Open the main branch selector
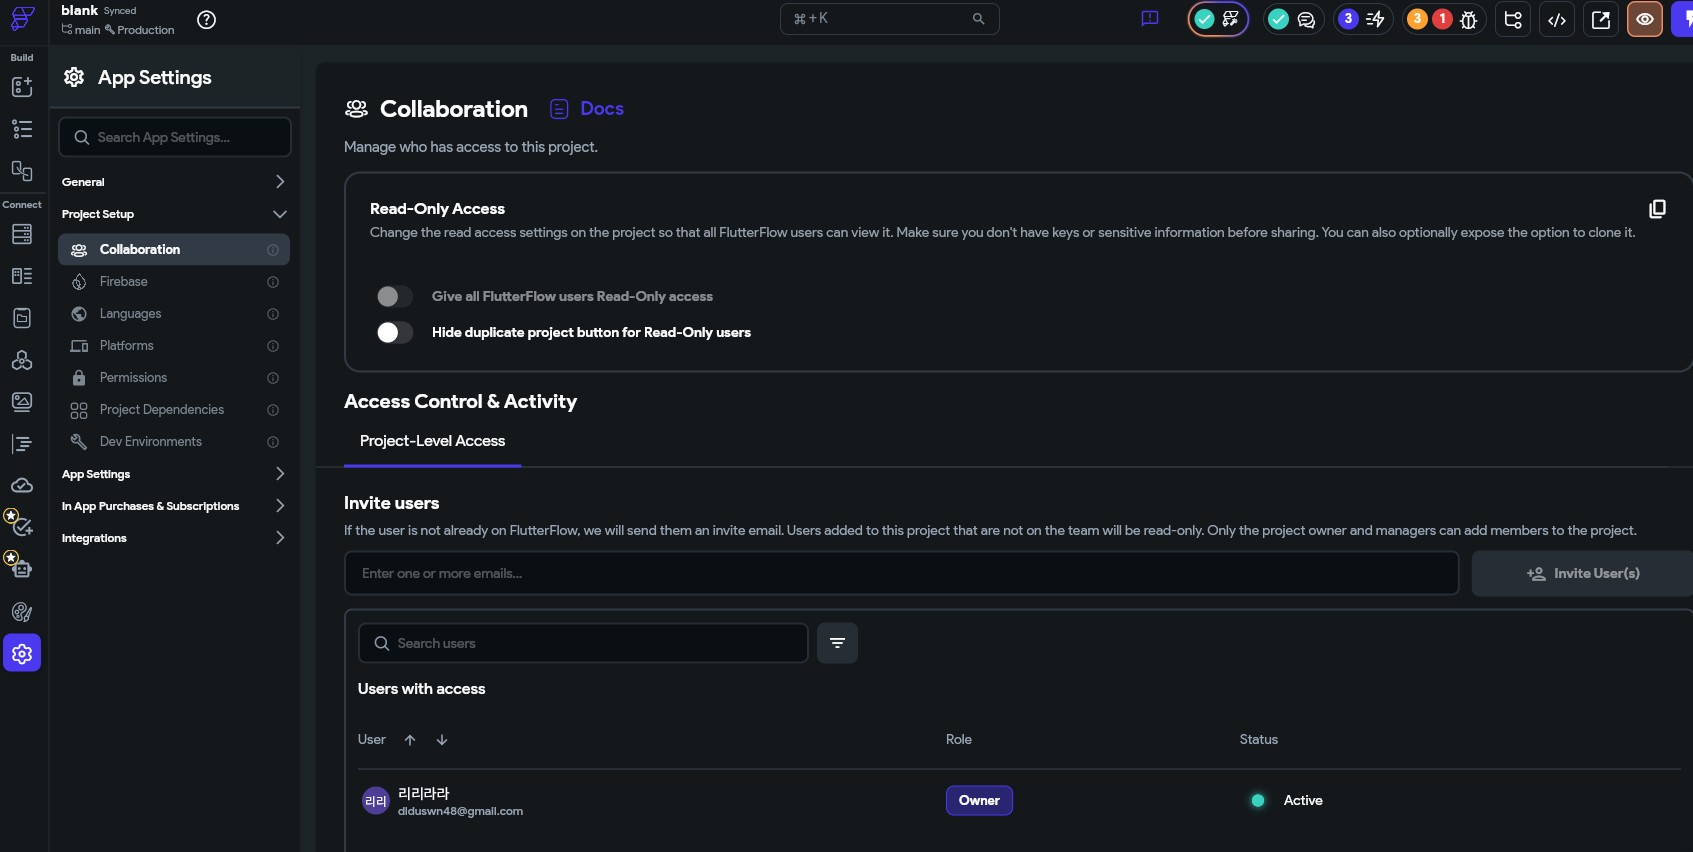 (81, 30)
